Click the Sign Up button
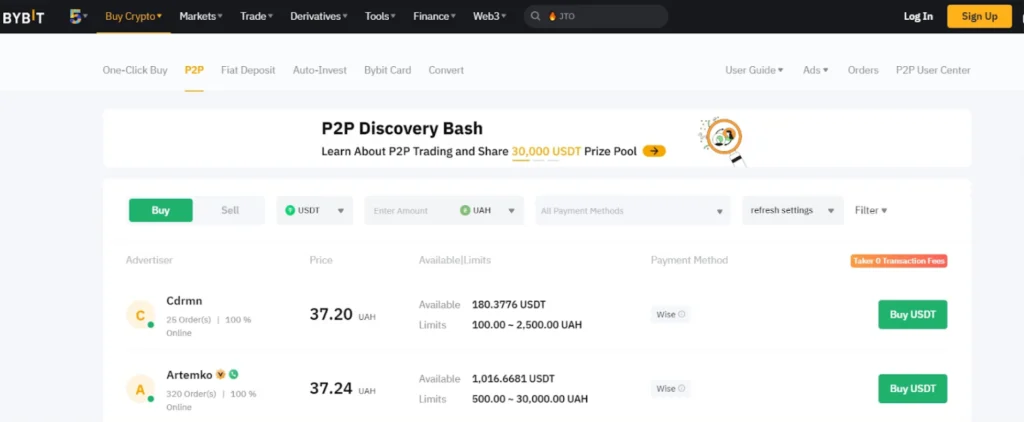This screenshot has height=422, width=1024. (979, 16)
